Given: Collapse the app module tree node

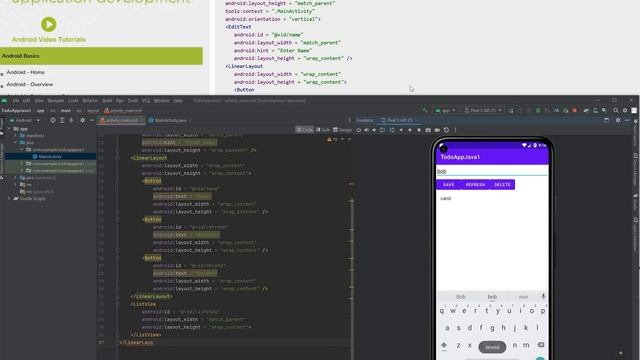Looking at the screenshot, I should [x=9, y=129].
